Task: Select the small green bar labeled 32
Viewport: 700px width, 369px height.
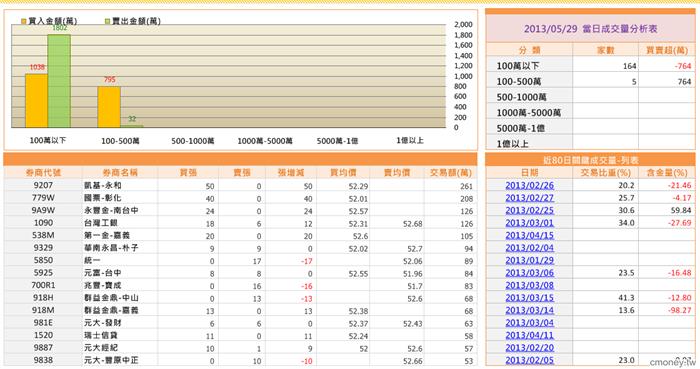Action: coord(132,126)
